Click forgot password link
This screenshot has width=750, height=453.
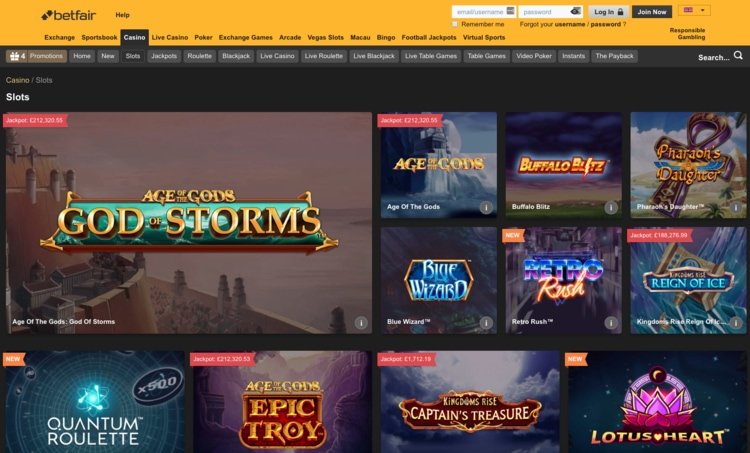pyautogui.click(x=606, y=24)
